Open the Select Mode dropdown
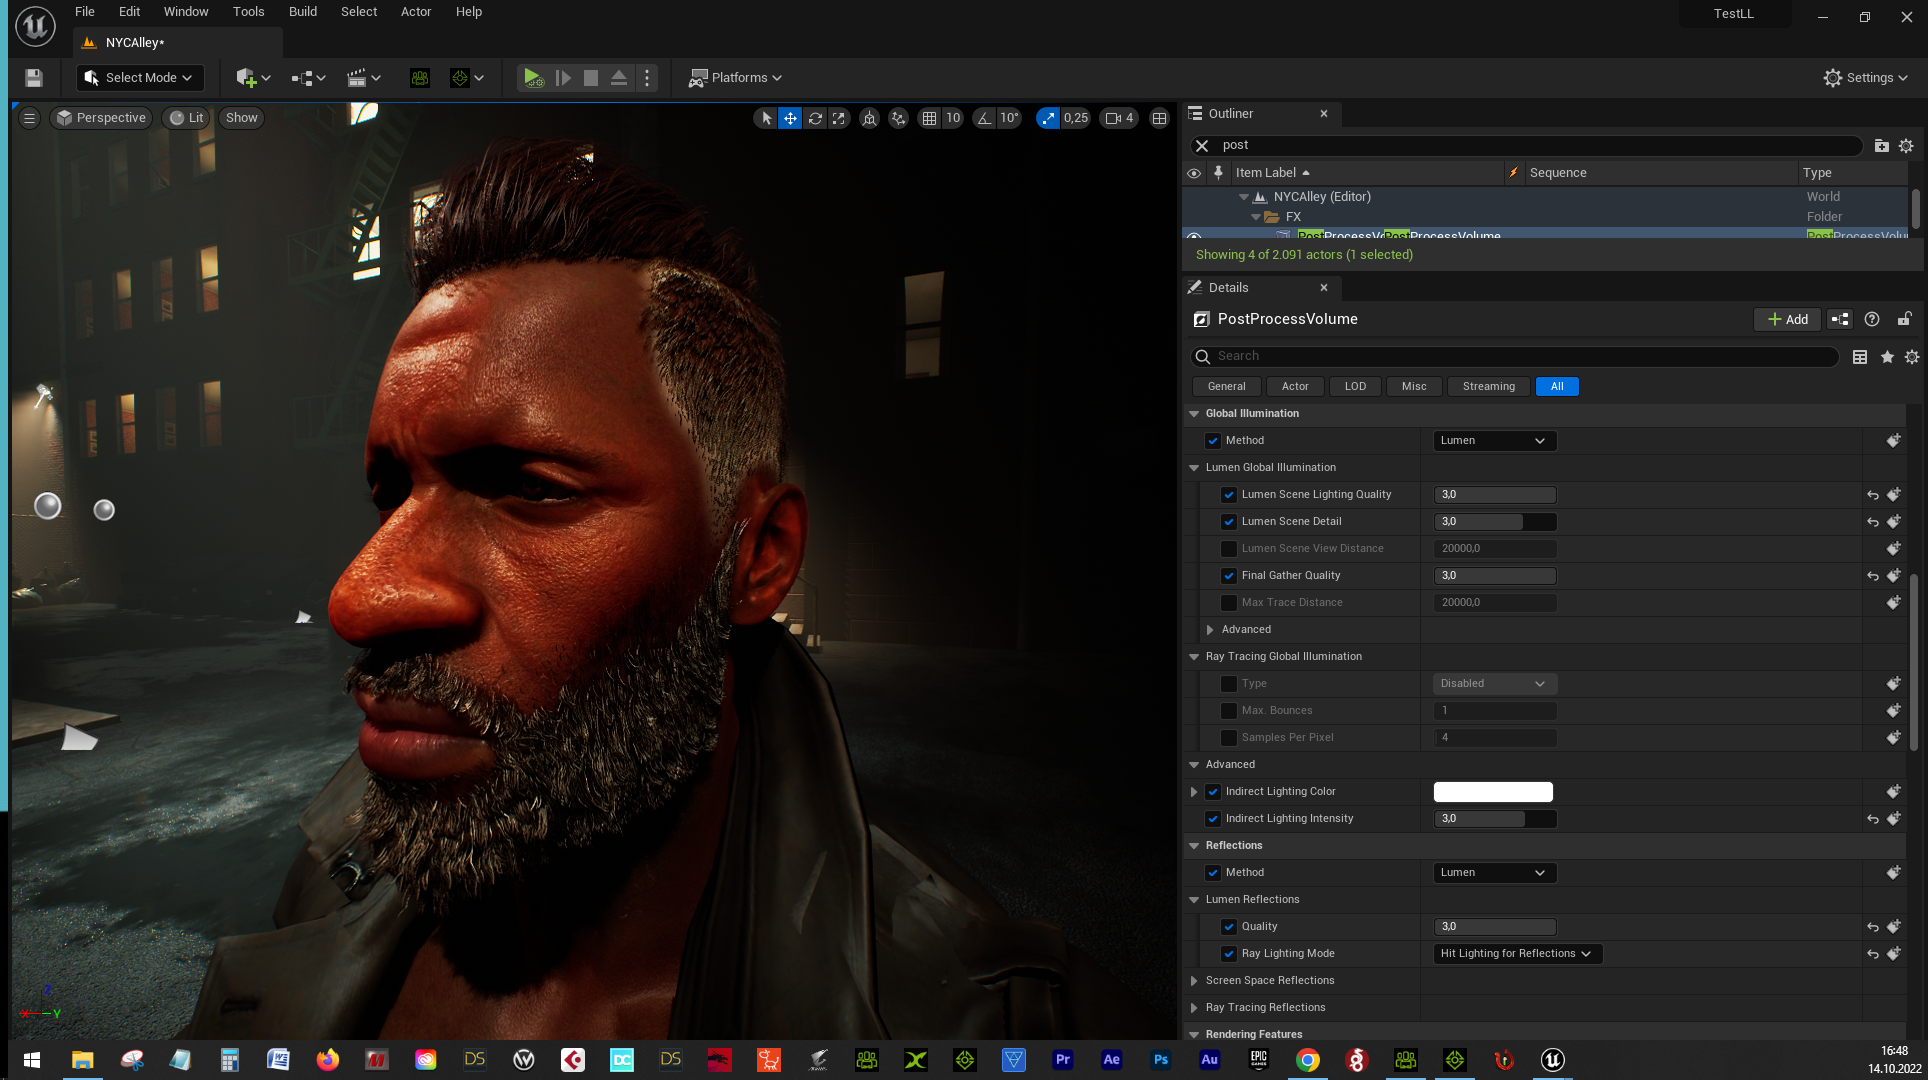Image resolution: width=1928 pixels, height=1080 pixels. [140, 78]
